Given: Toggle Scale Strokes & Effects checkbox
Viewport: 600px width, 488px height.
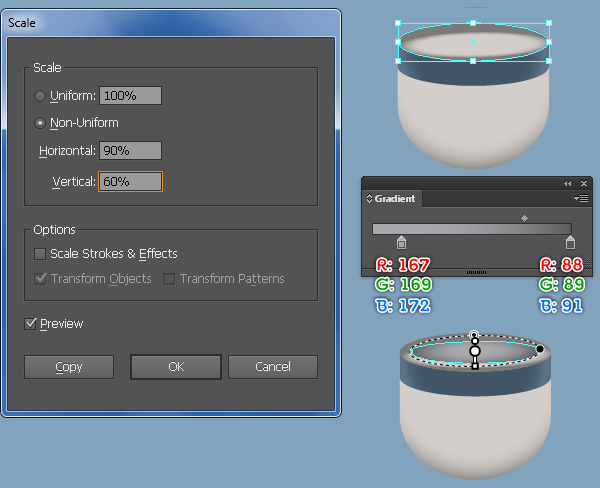Looking at the screenshot, I should pos(40,254).
